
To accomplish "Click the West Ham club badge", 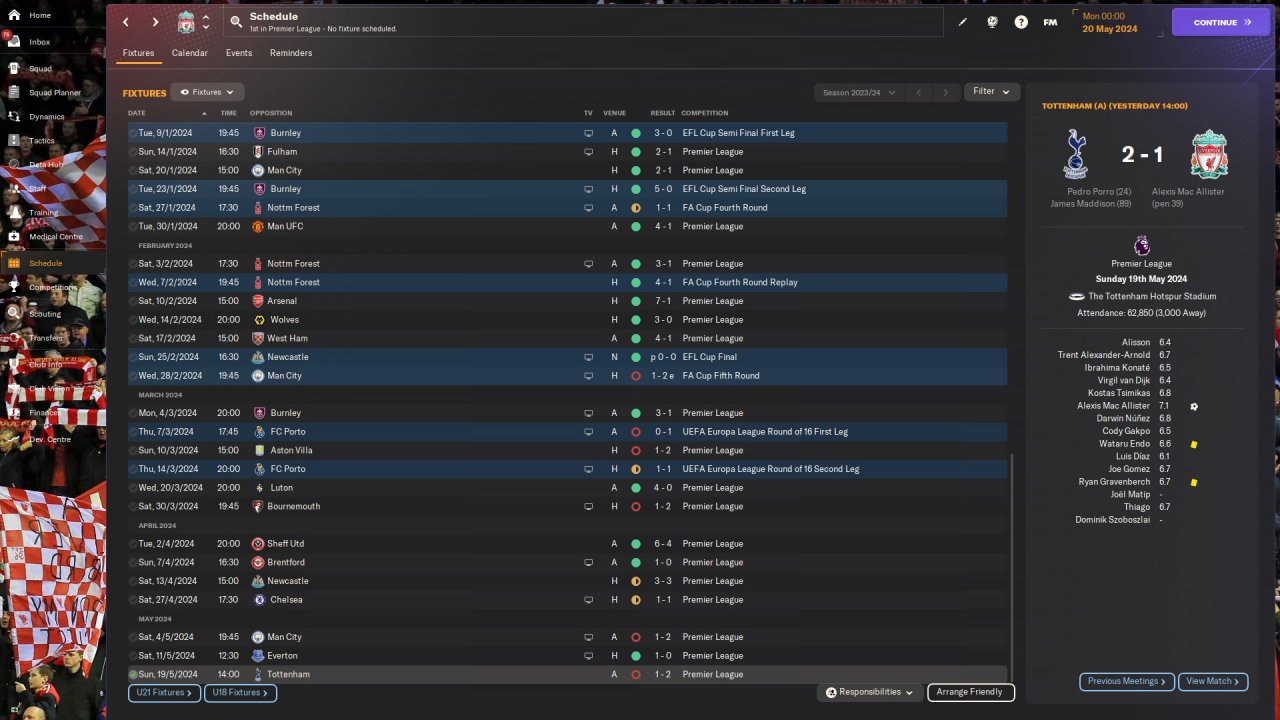I will click(x=259, y=338).
